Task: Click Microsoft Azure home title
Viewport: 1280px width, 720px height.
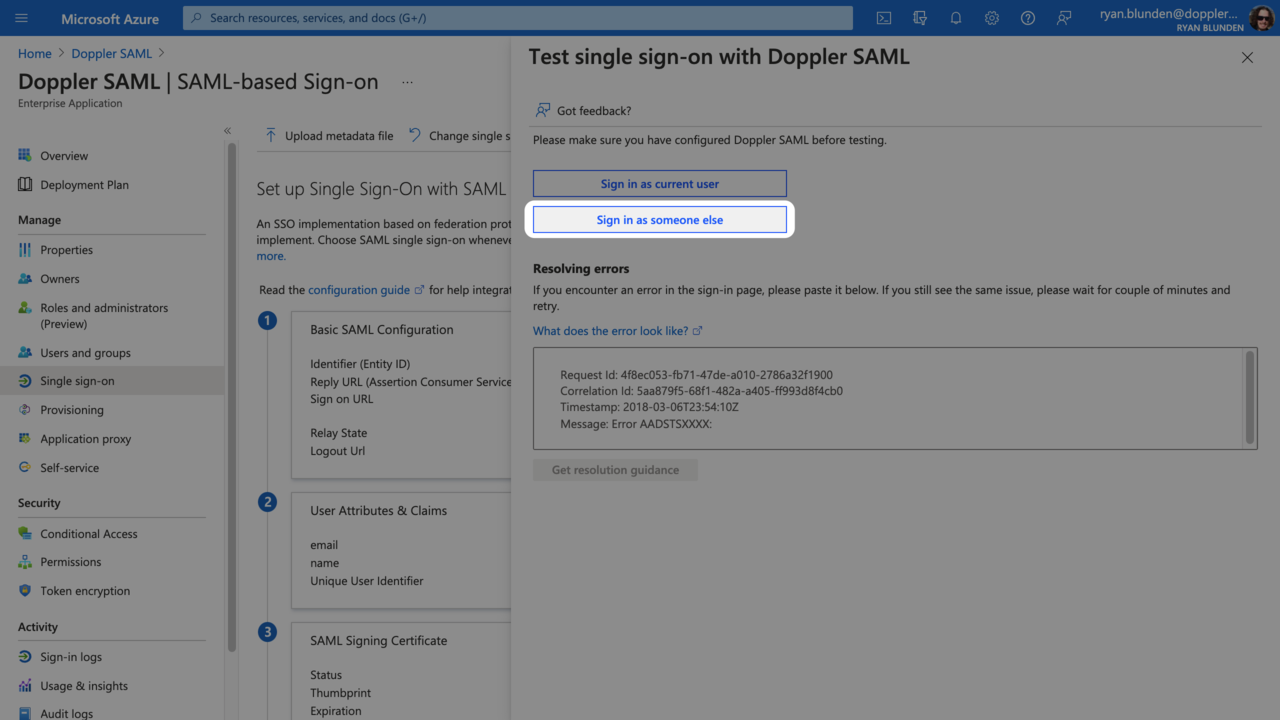Action: 110,19
